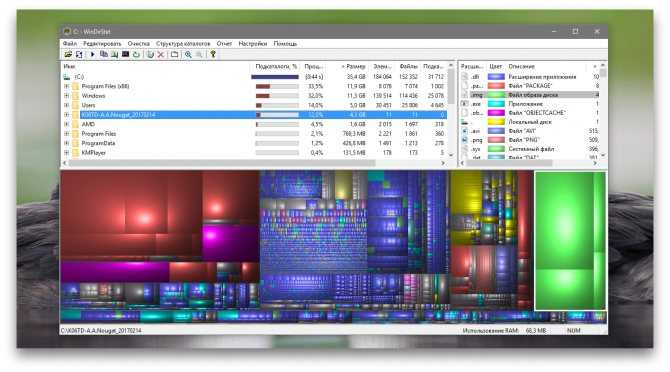Open the Структура каталогов menu
Viewport: 670px width, 372px height.
click(183, 44)
